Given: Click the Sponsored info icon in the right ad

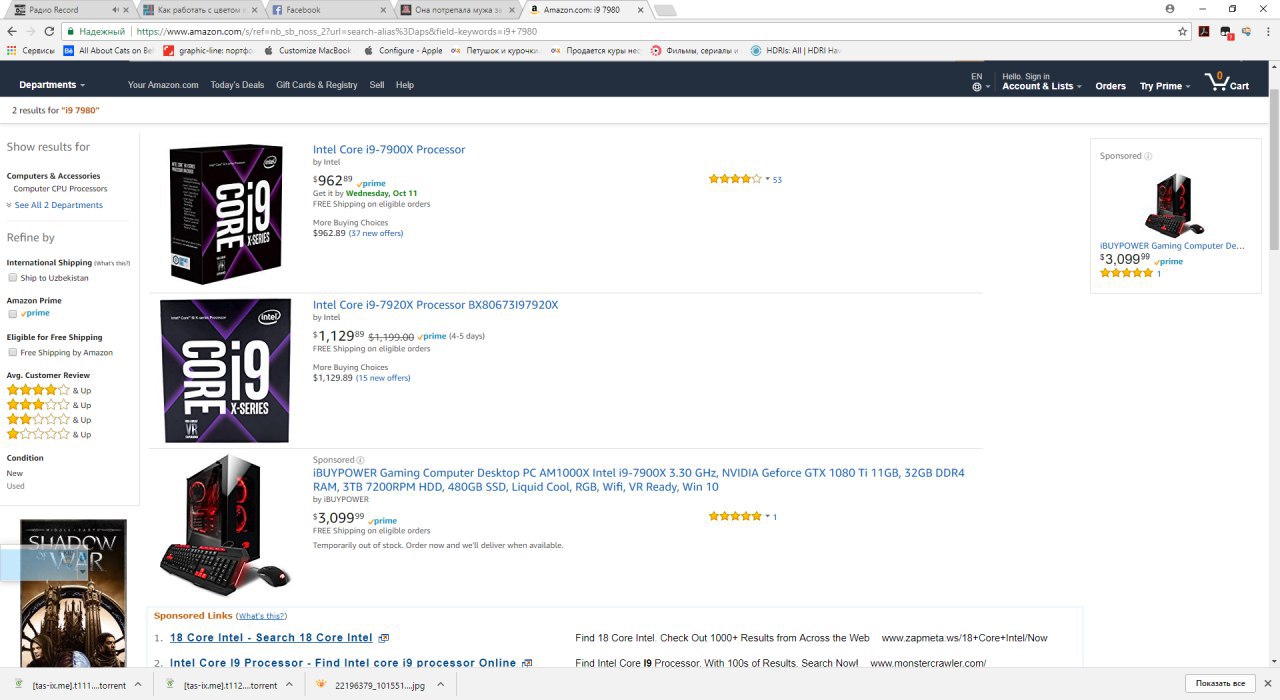Looking at the screenshot, I should point(1148,156).
